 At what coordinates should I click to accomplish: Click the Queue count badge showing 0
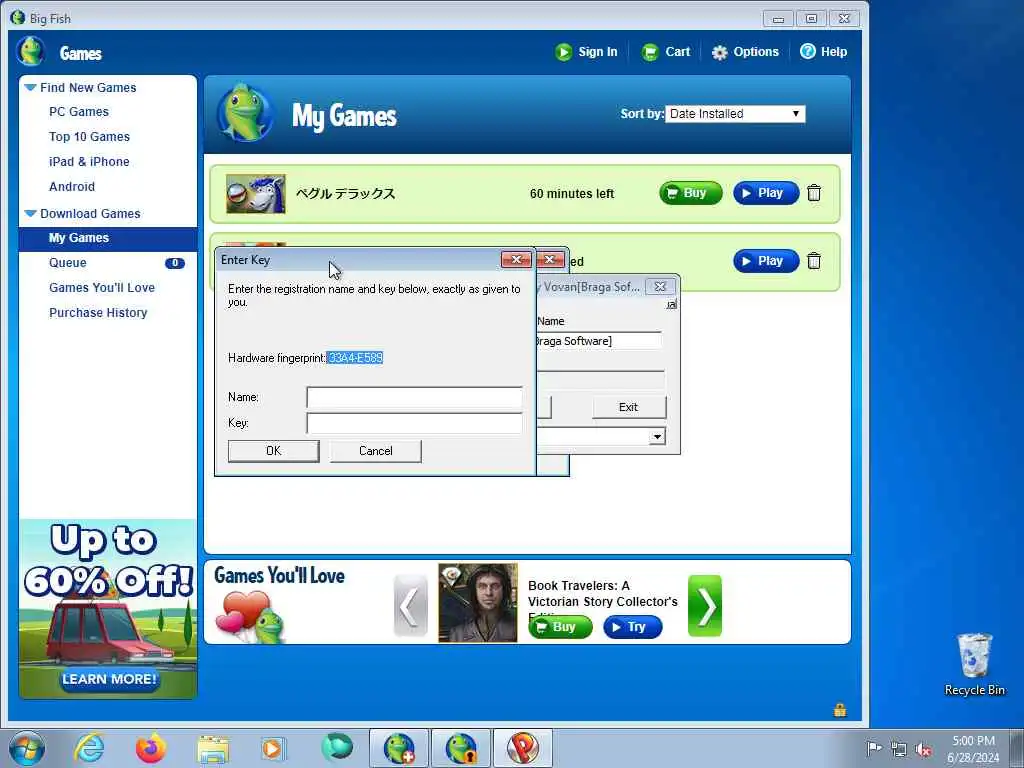point(174,263)
